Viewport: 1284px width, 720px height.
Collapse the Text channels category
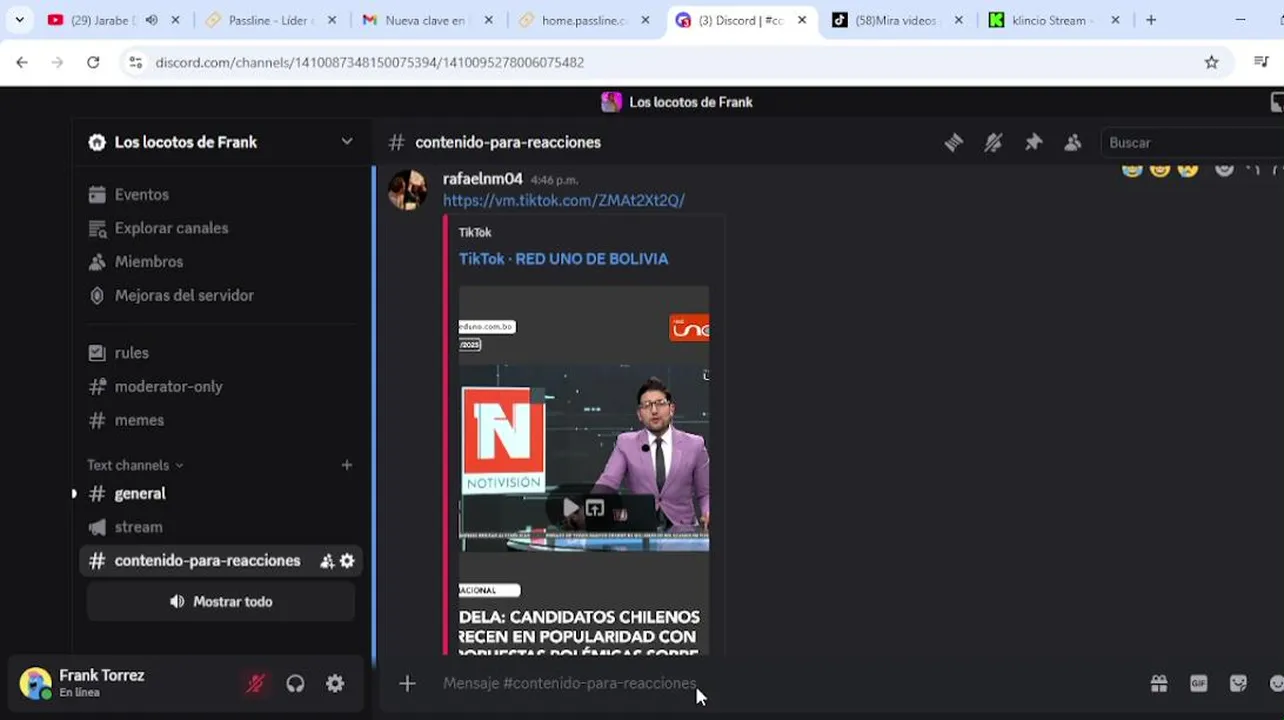[135, 465]
